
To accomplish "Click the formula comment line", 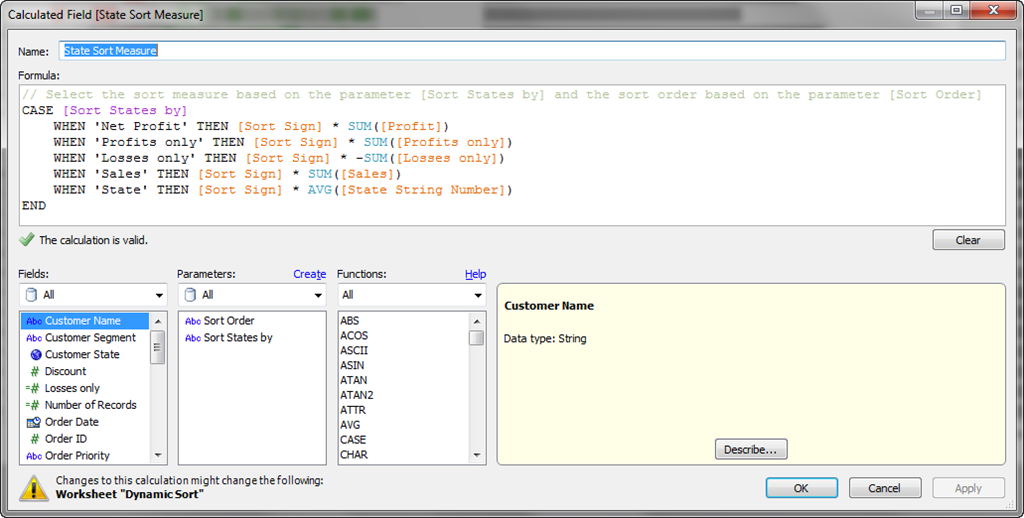I will (502, 95).
